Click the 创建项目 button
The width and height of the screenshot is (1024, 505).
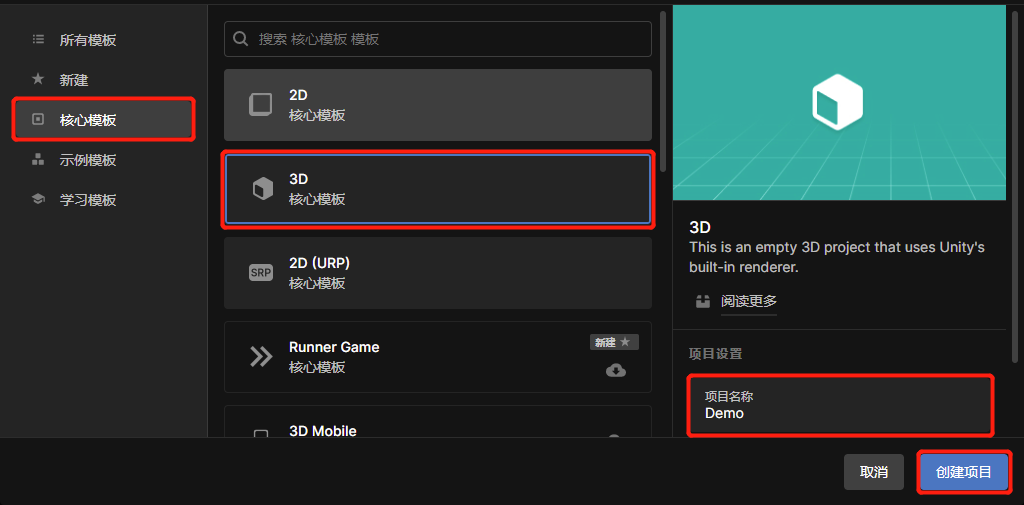(x=964, y=472)
